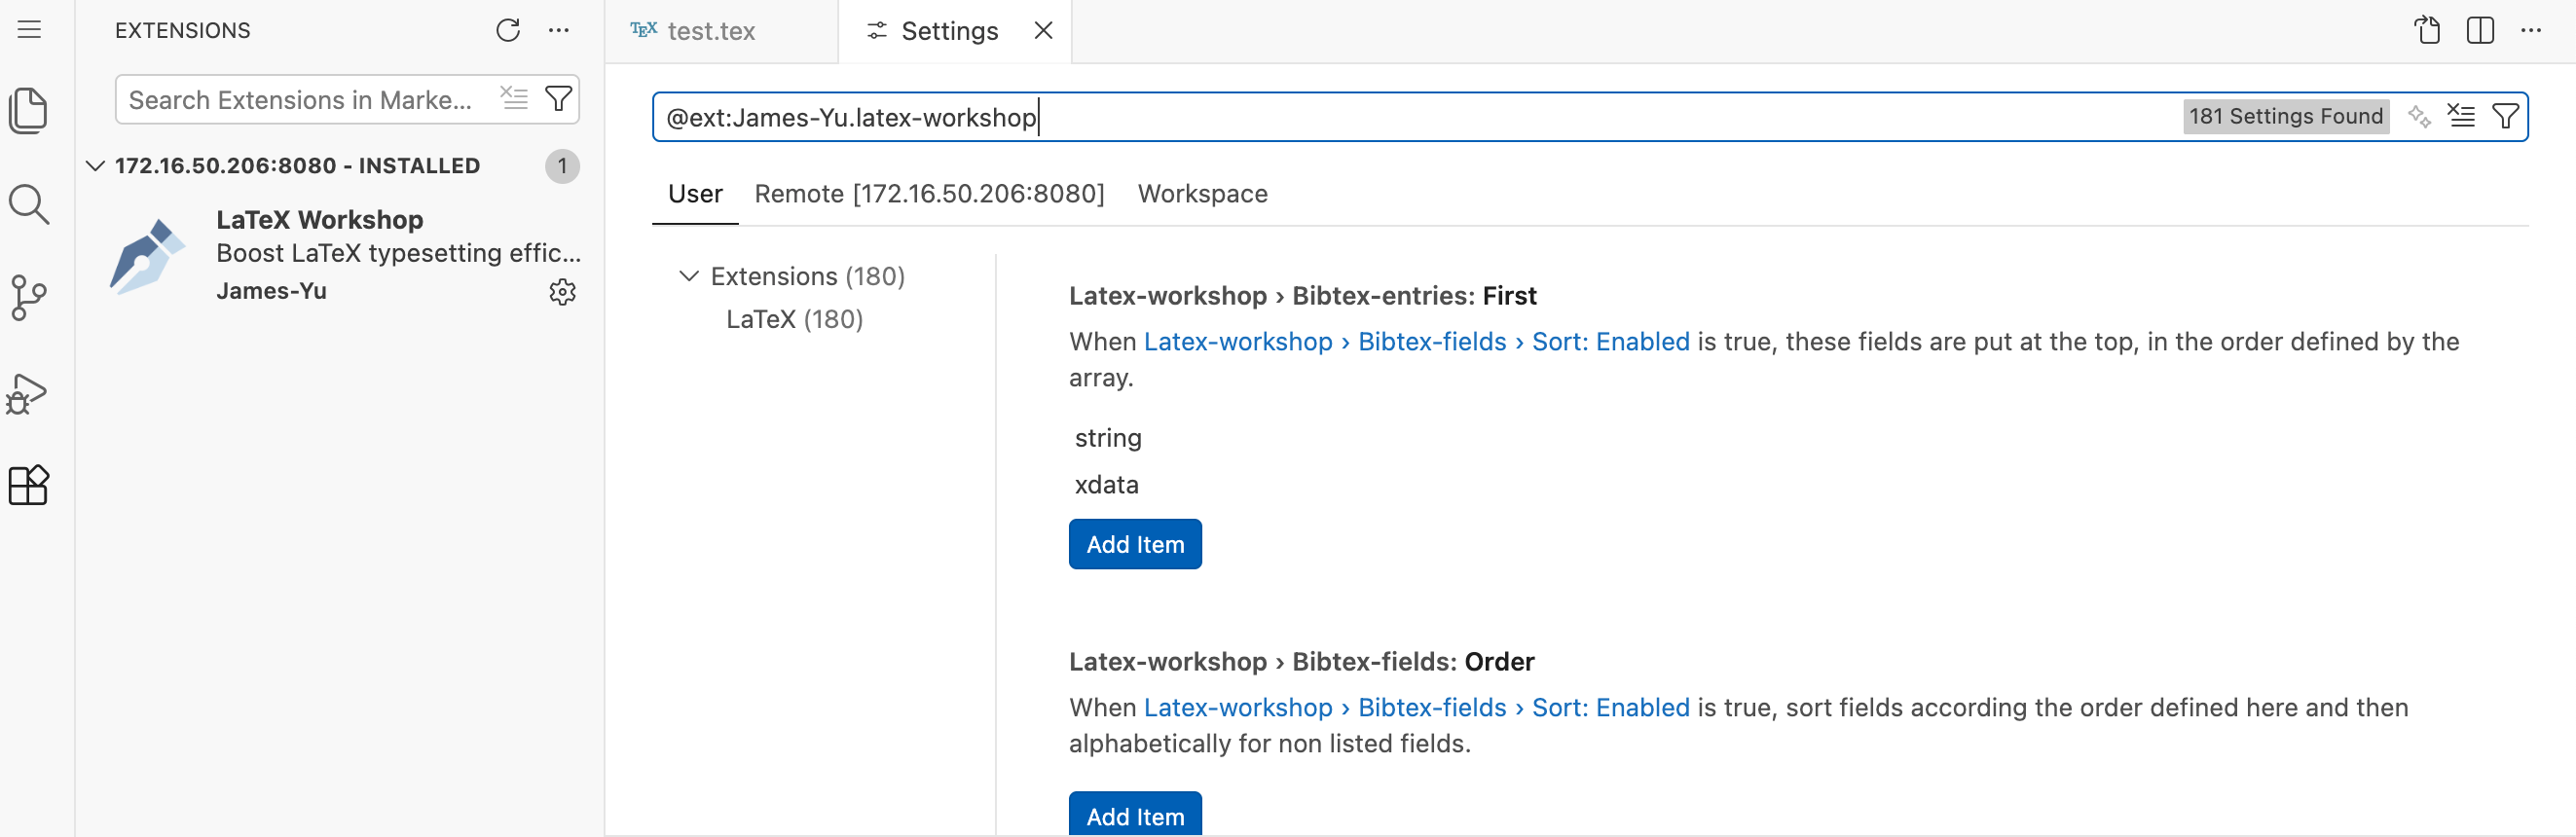Open Extensions panel more actions menu
The width and height of the screenshot is (2576, 837).
558,30
